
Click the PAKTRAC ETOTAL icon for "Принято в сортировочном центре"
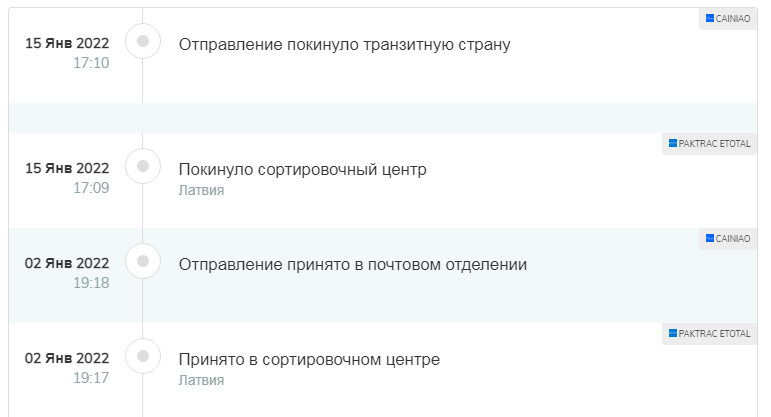pos(674,333)
